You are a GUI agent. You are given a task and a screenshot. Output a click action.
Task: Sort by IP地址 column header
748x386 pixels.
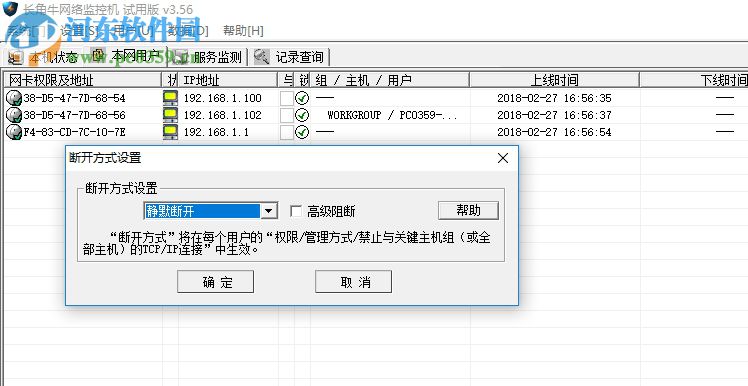(x=228, y=80)
